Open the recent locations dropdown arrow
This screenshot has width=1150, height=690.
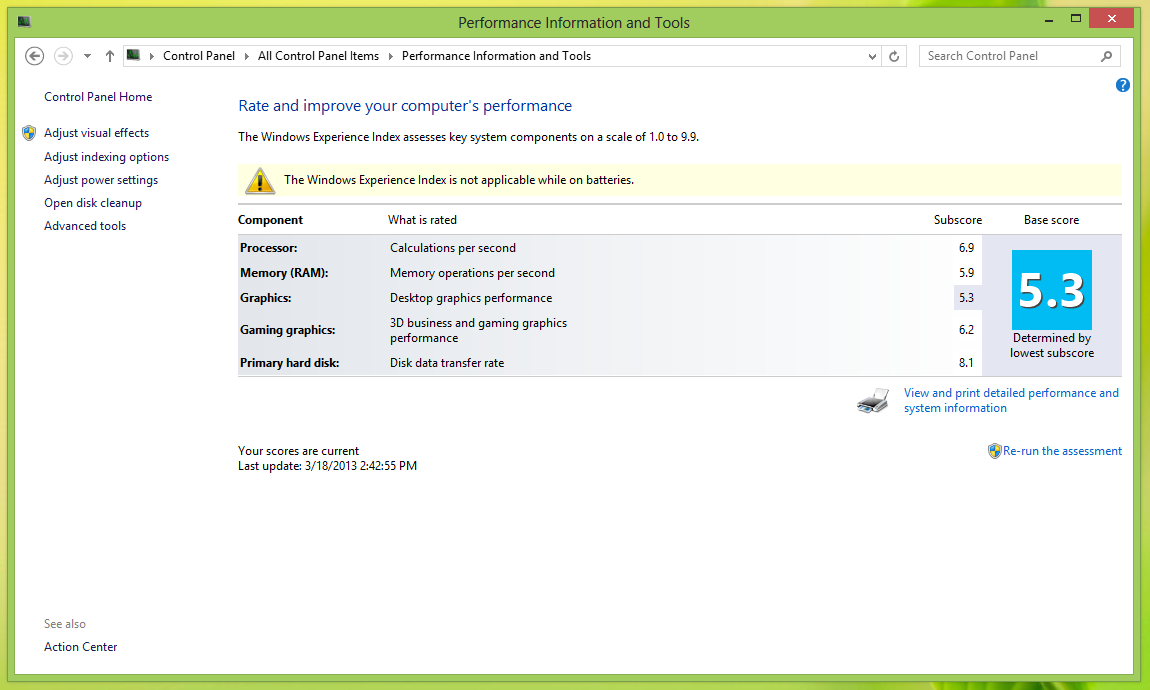(87, 56)
